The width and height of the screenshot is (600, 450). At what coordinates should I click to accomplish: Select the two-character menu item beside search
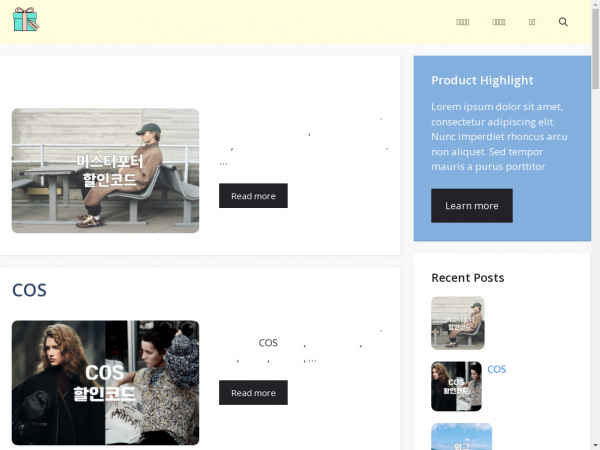tap(532, 22)
